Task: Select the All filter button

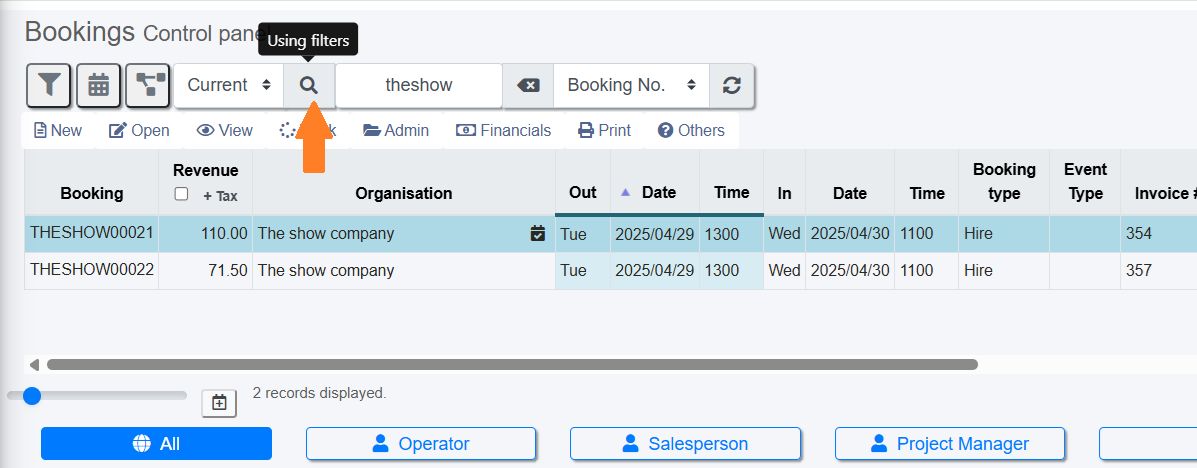Action: (x=156, y=444)
